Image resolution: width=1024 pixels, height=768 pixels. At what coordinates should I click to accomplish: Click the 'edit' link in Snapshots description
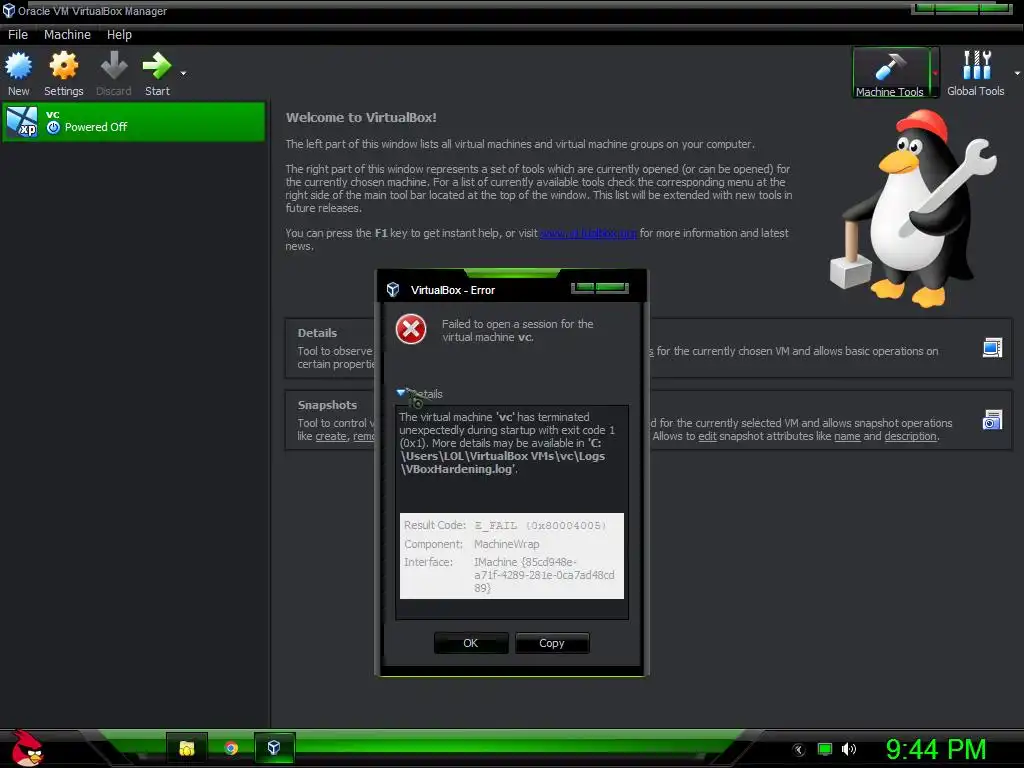tap(707, 436)
